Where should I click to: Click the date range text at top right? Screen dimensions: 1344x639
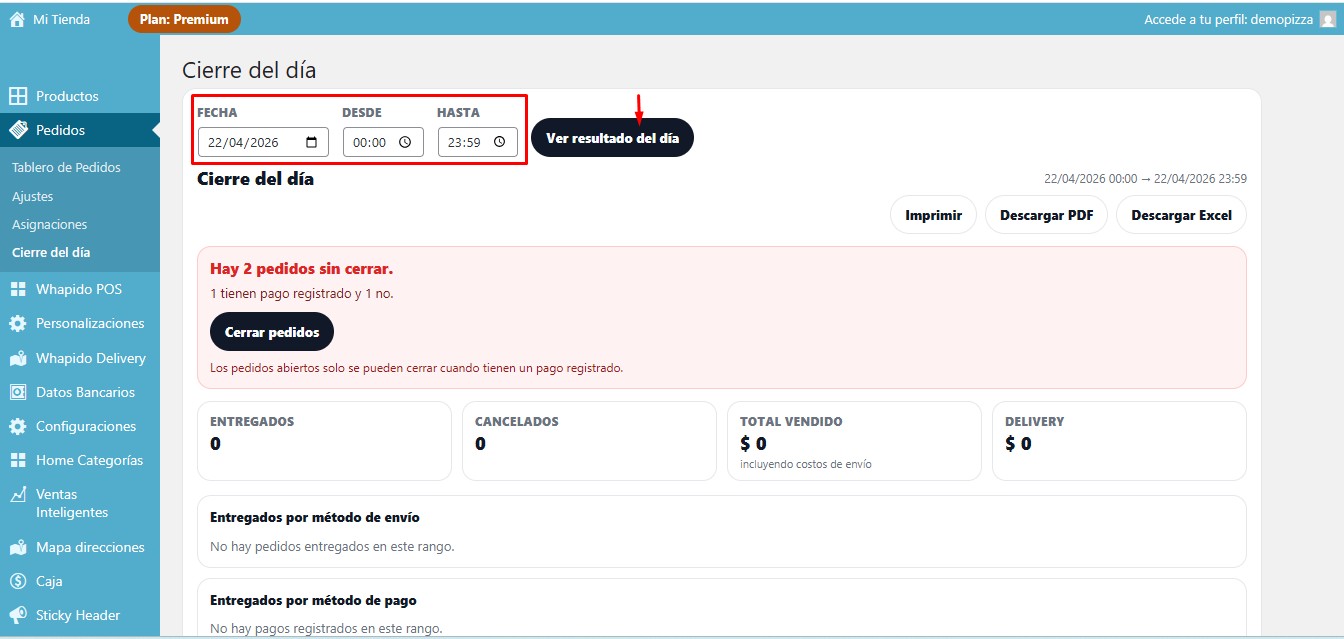pyautogui.click(x=1145, y=179)
